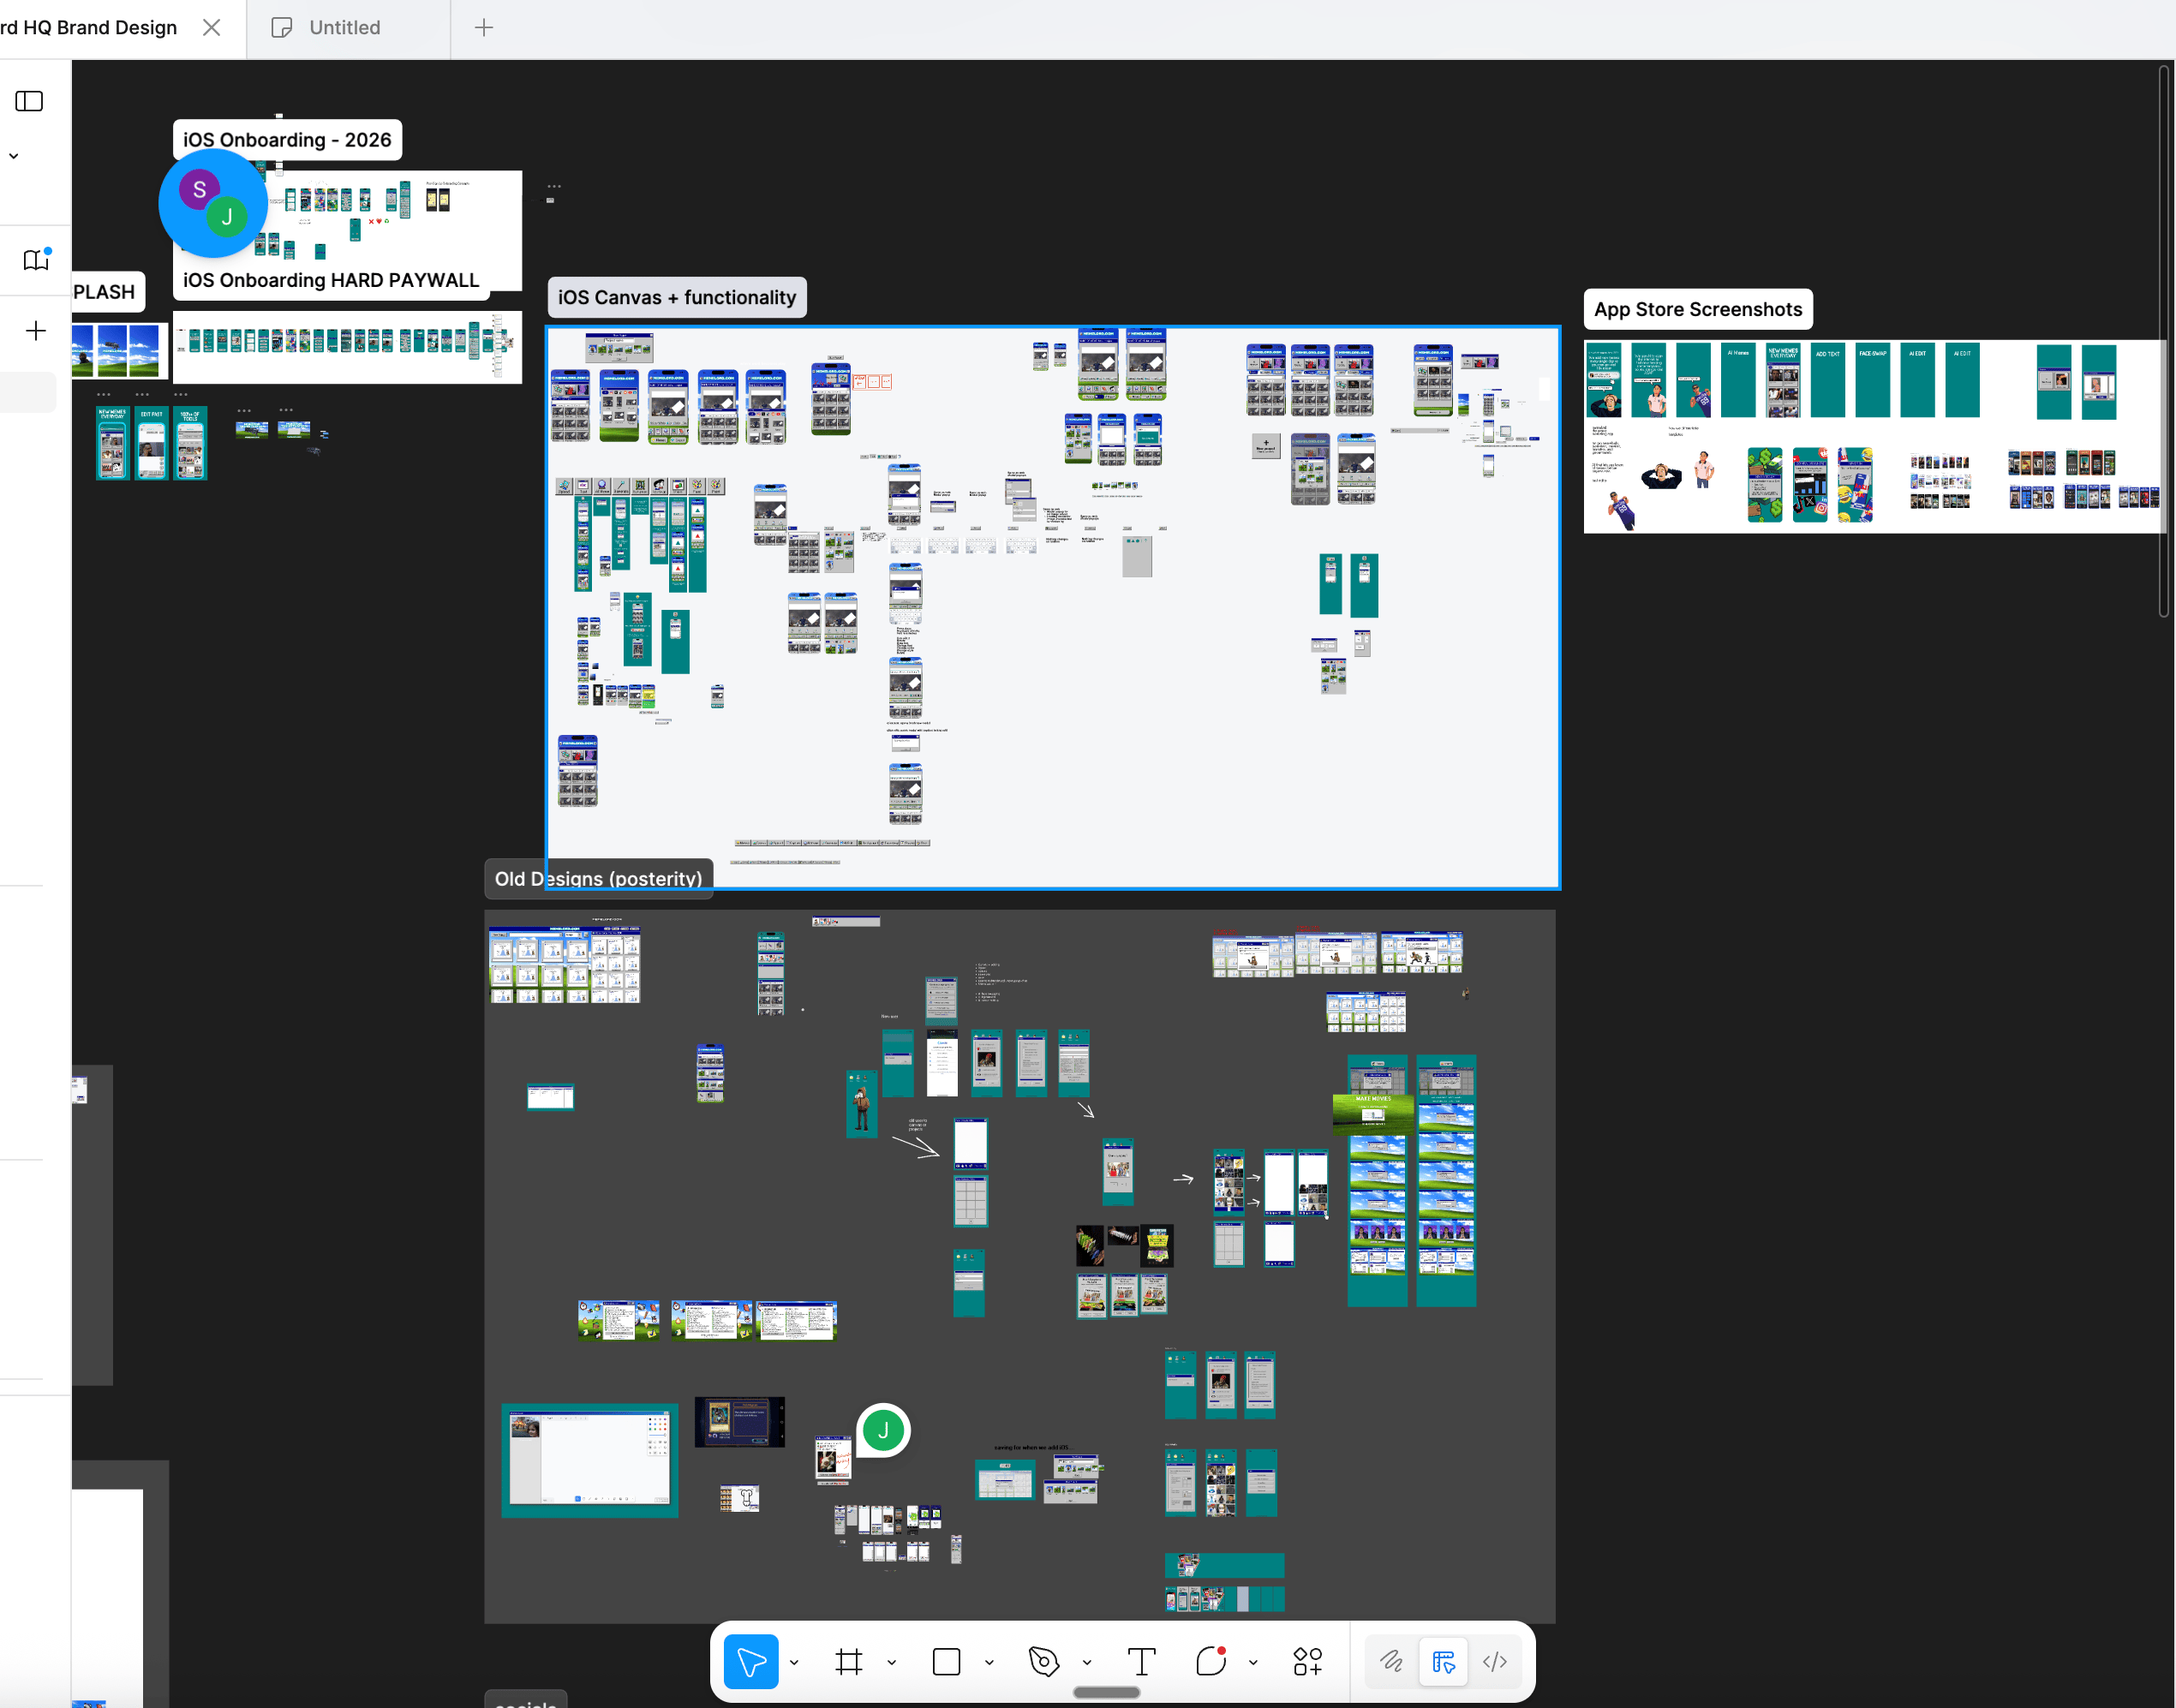
Task: Select the Move tool
Action: [x=751, y=1661]
